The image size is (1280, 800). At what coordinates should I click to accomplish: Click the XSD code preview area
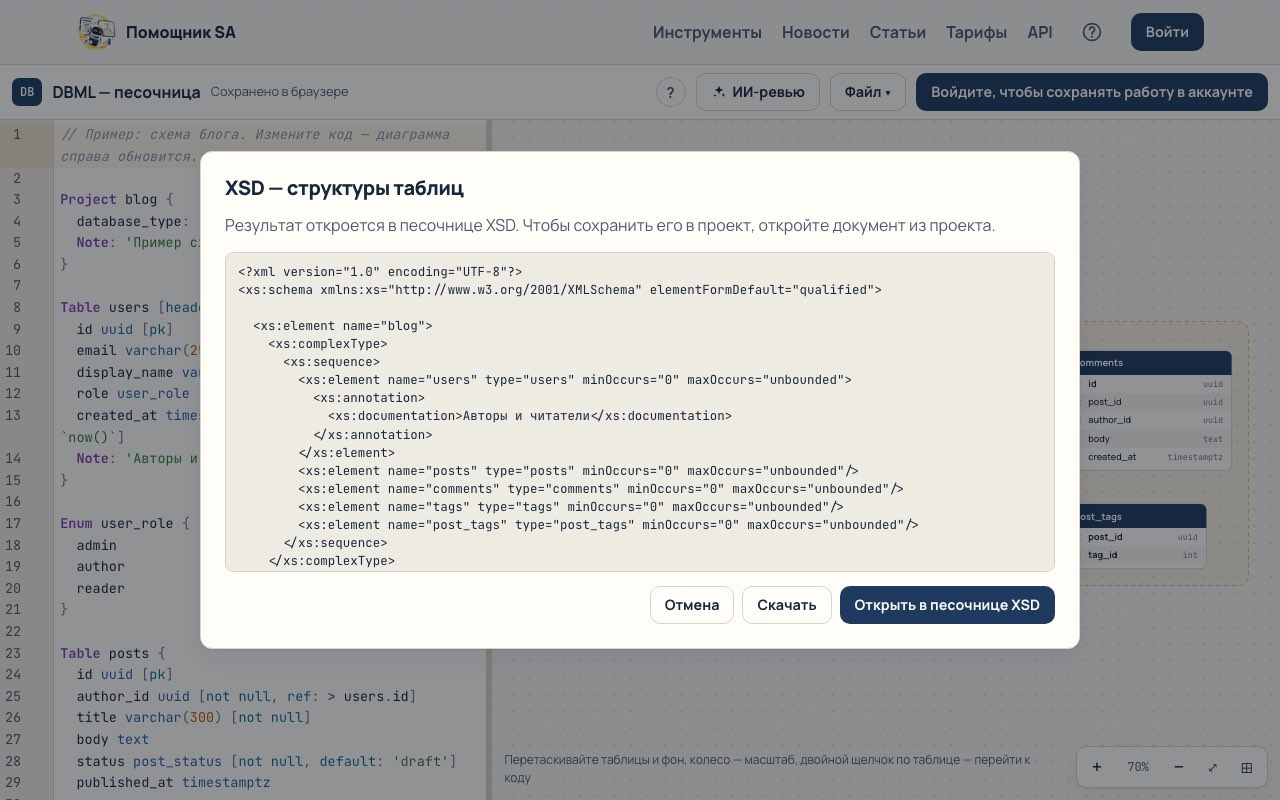coord(640,412)
